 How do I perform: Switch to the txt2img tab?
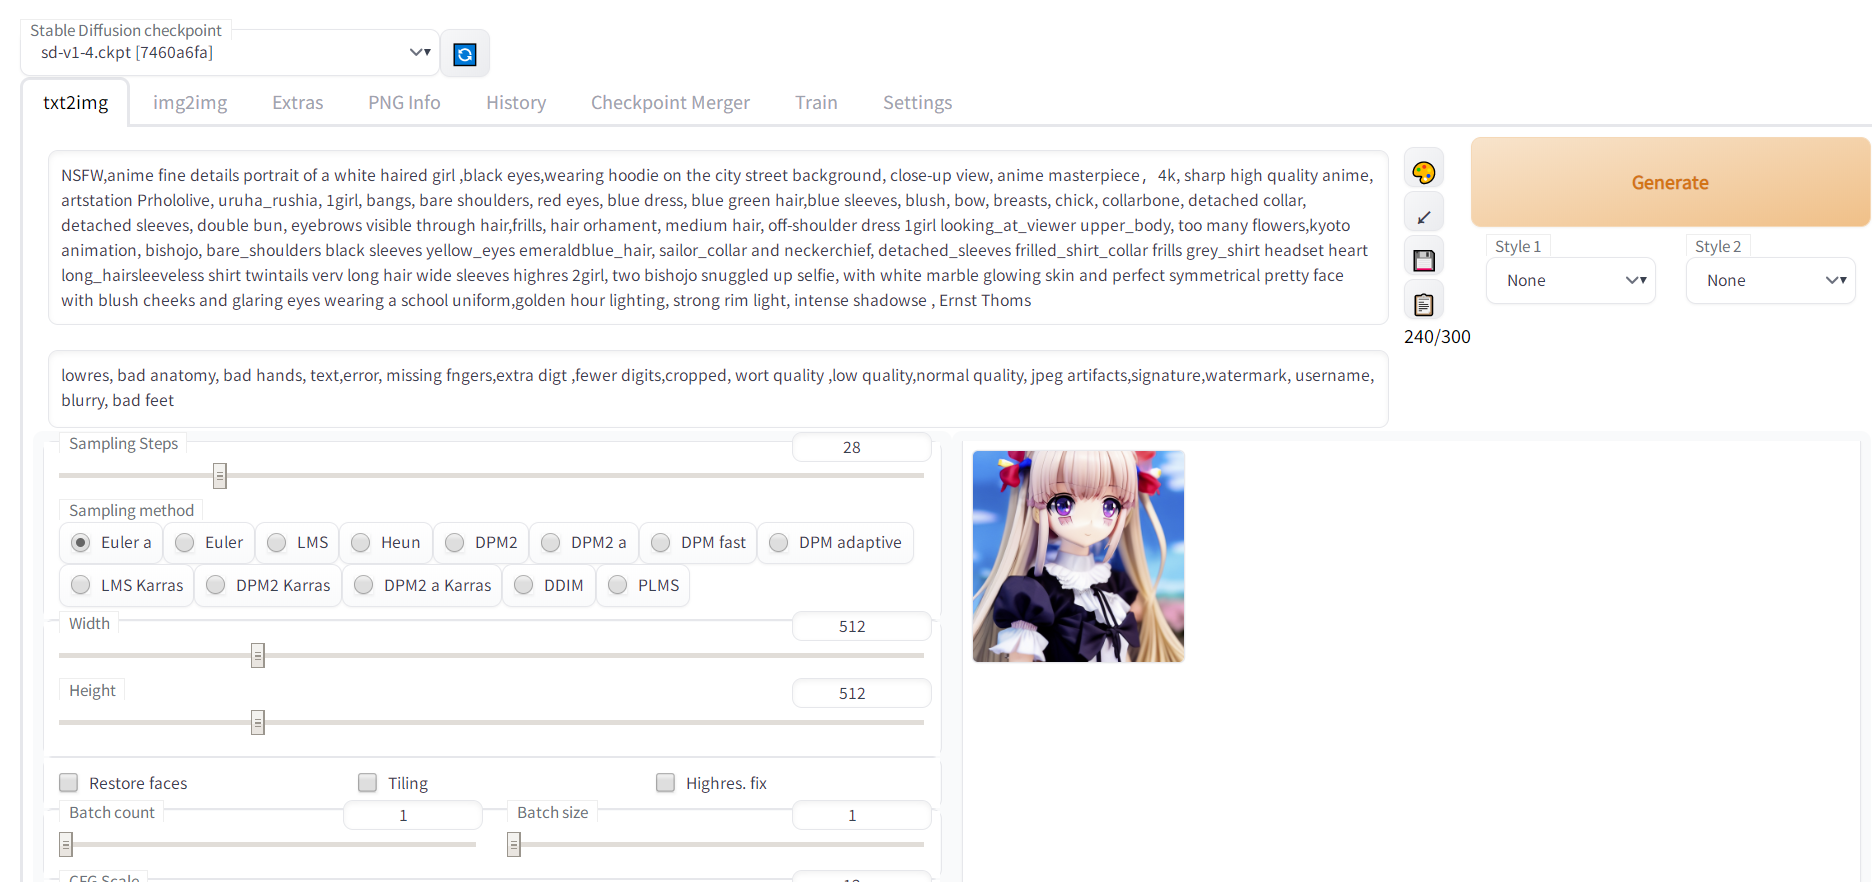coord(76,102)
